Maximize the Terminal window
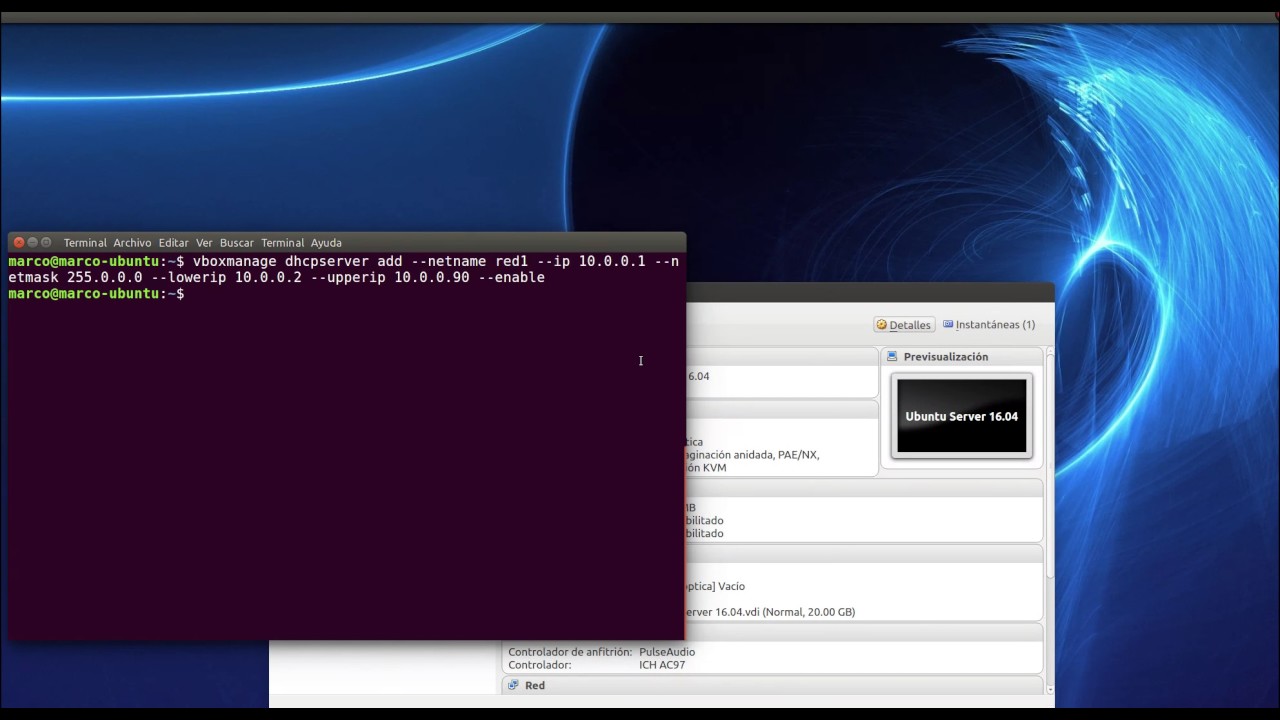 (46, 242)
